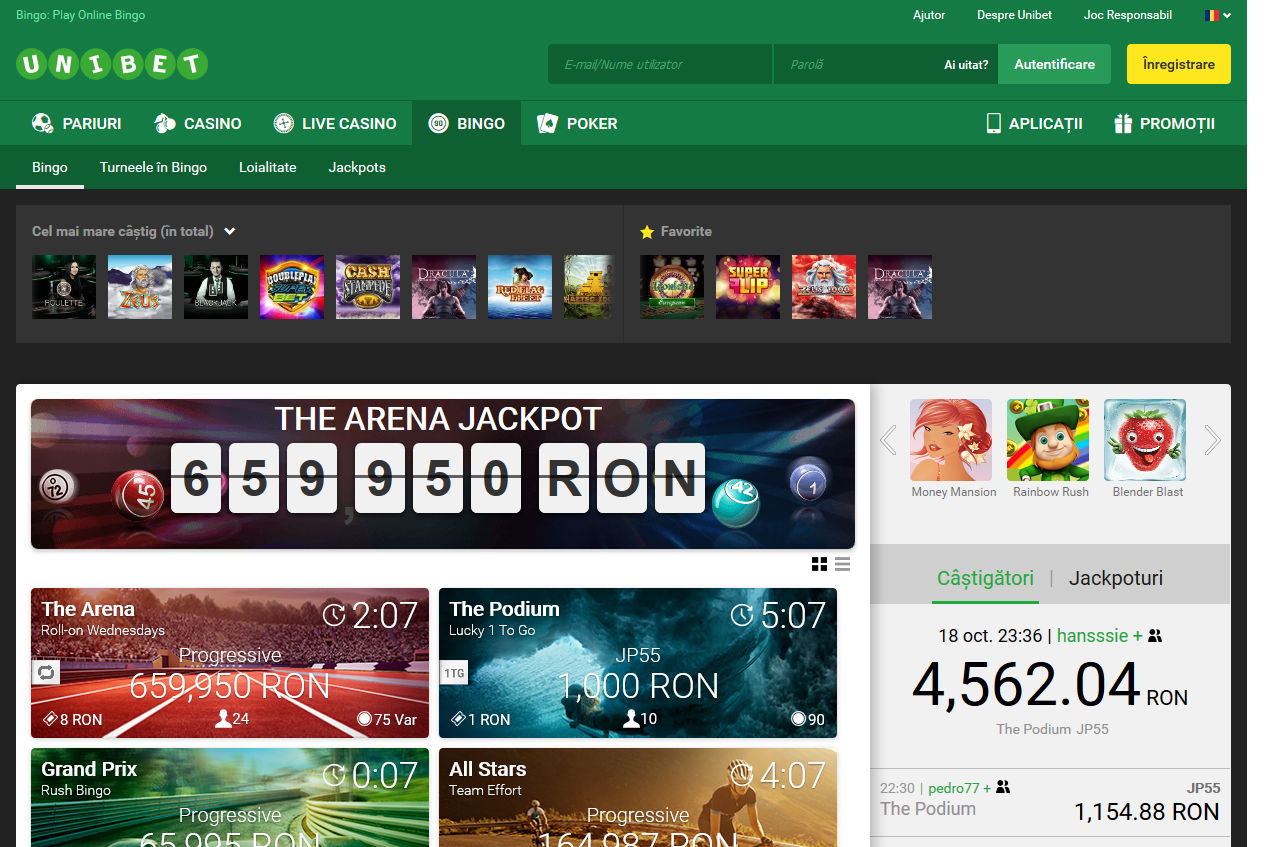Click the Ai uitat? link

tap(966, 64)
